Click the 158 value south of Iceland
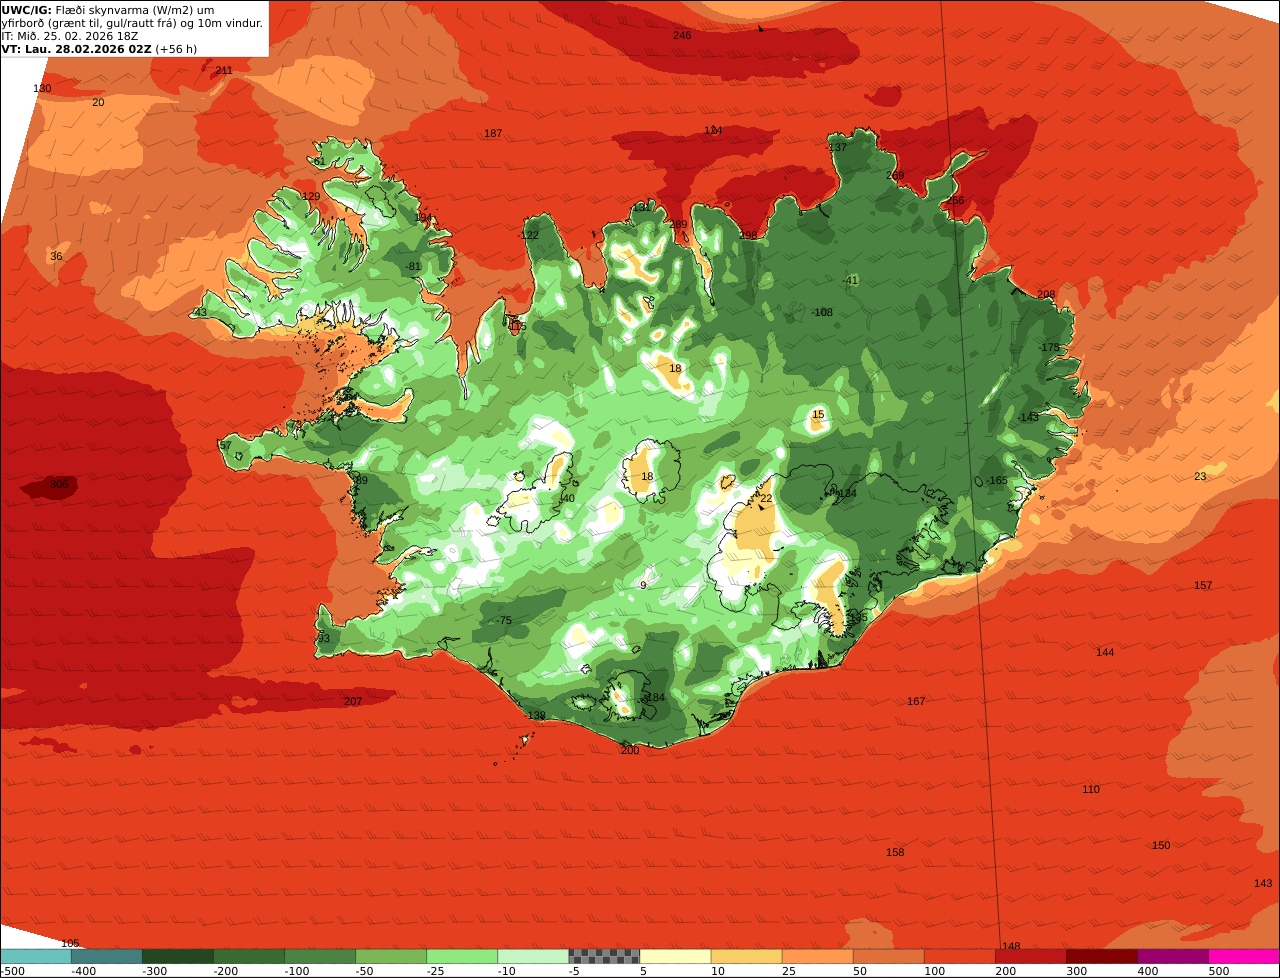1280x978 pixels. [895, 852]
